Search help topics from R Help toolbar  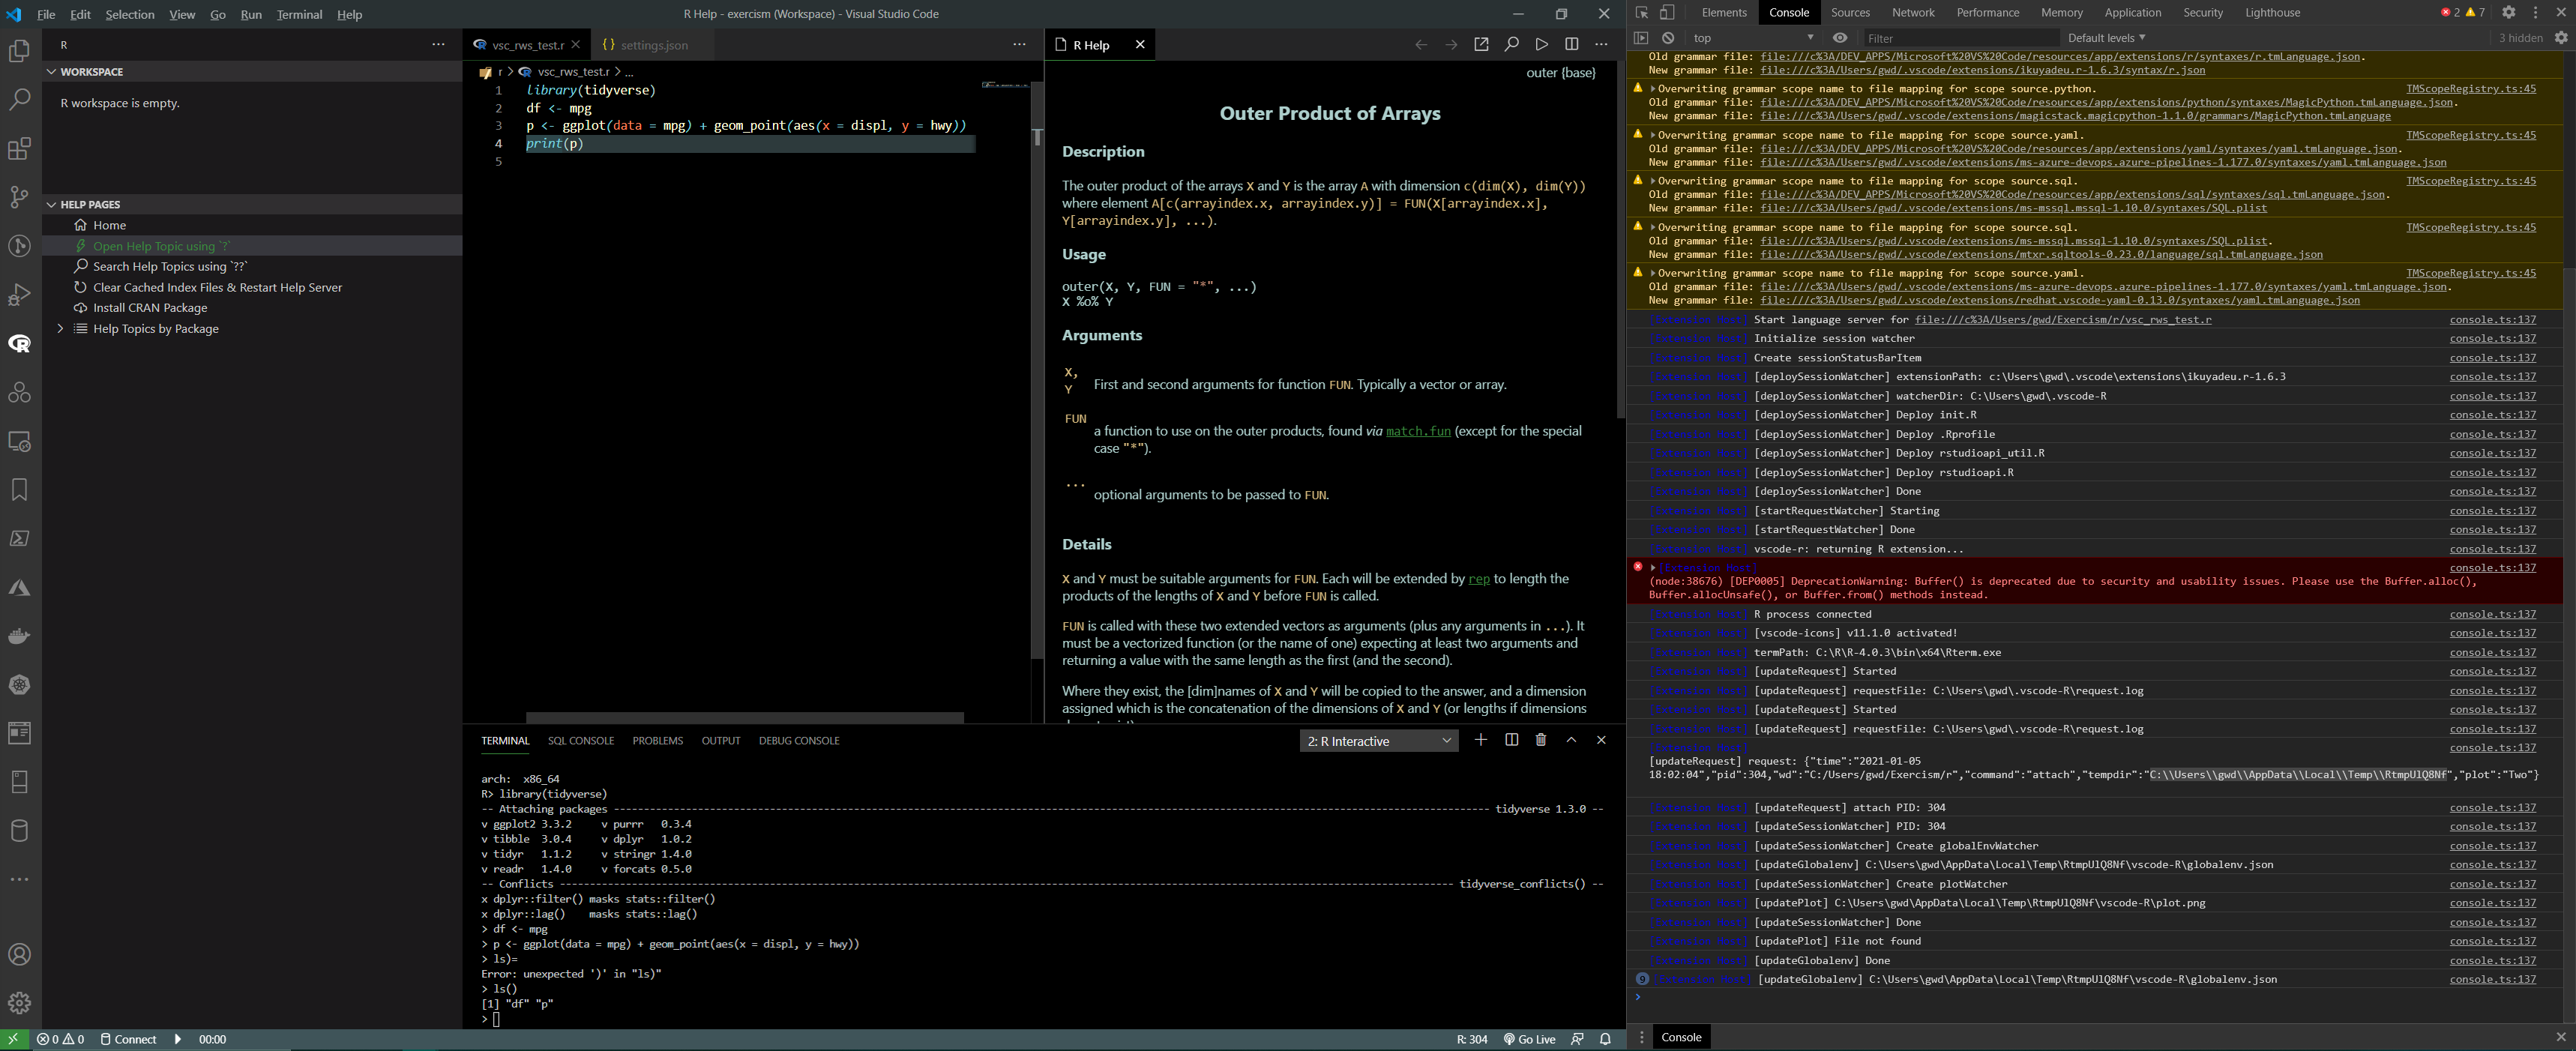coord(1511,45)
